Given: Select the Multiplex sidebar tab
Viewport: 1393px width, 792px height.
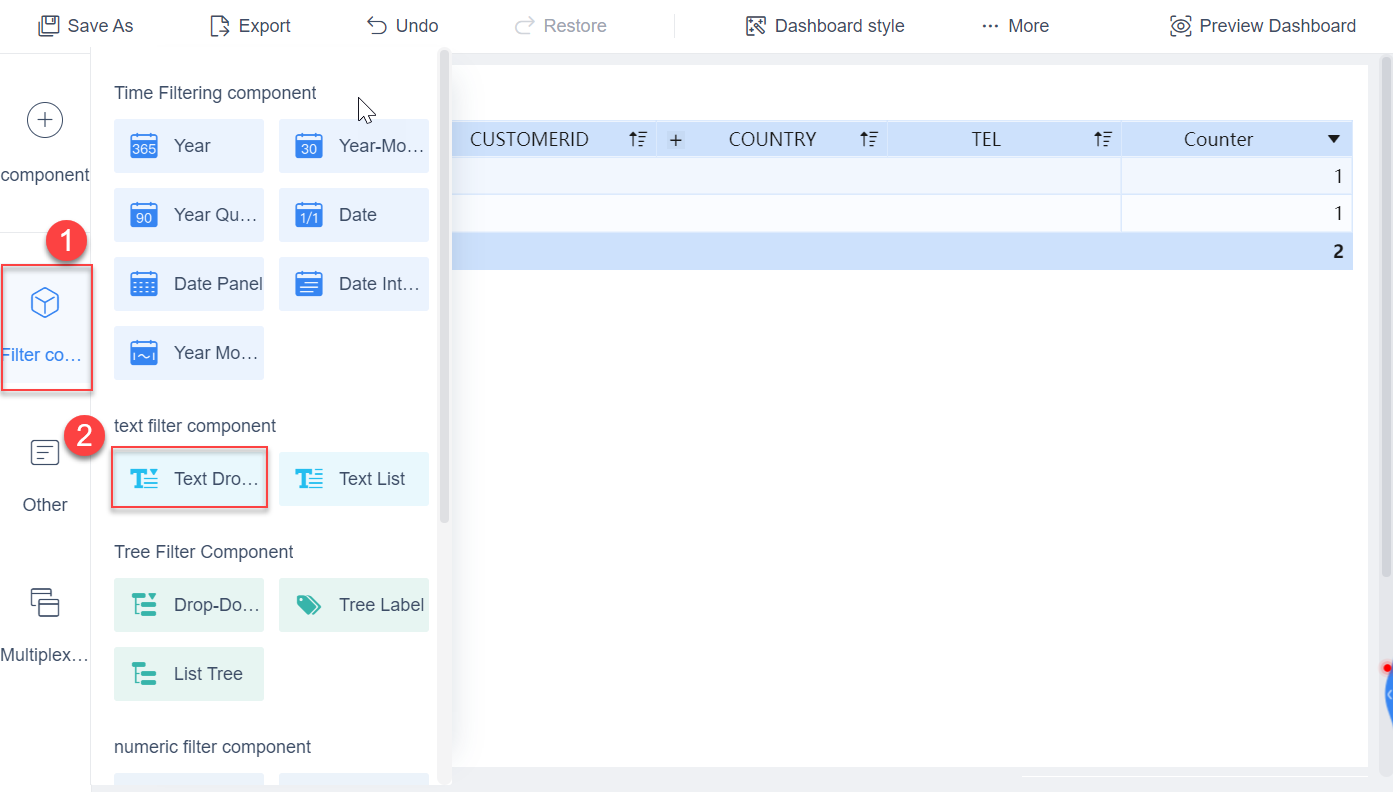Looking at the screenshot, I should (x=45, y=625).
